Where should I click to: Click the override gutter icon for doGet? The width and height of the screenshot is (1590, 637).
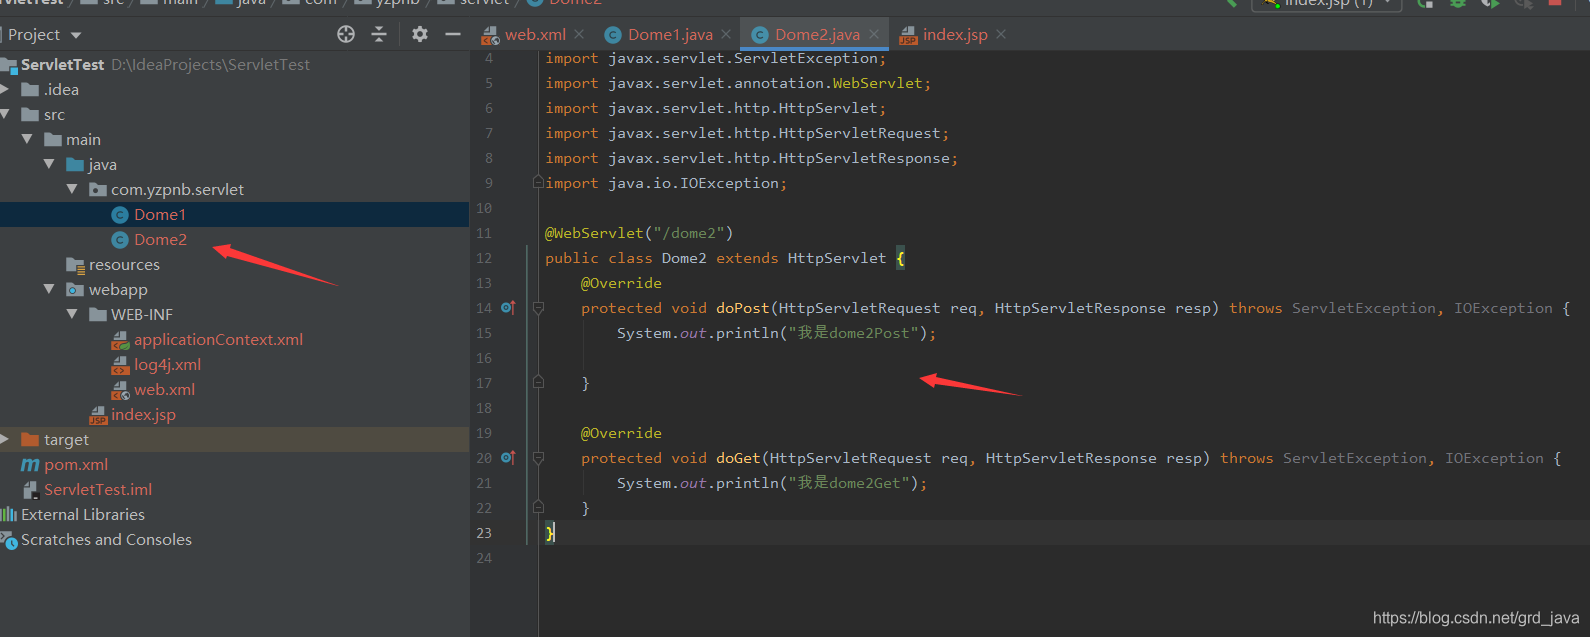tap(508, 457)
